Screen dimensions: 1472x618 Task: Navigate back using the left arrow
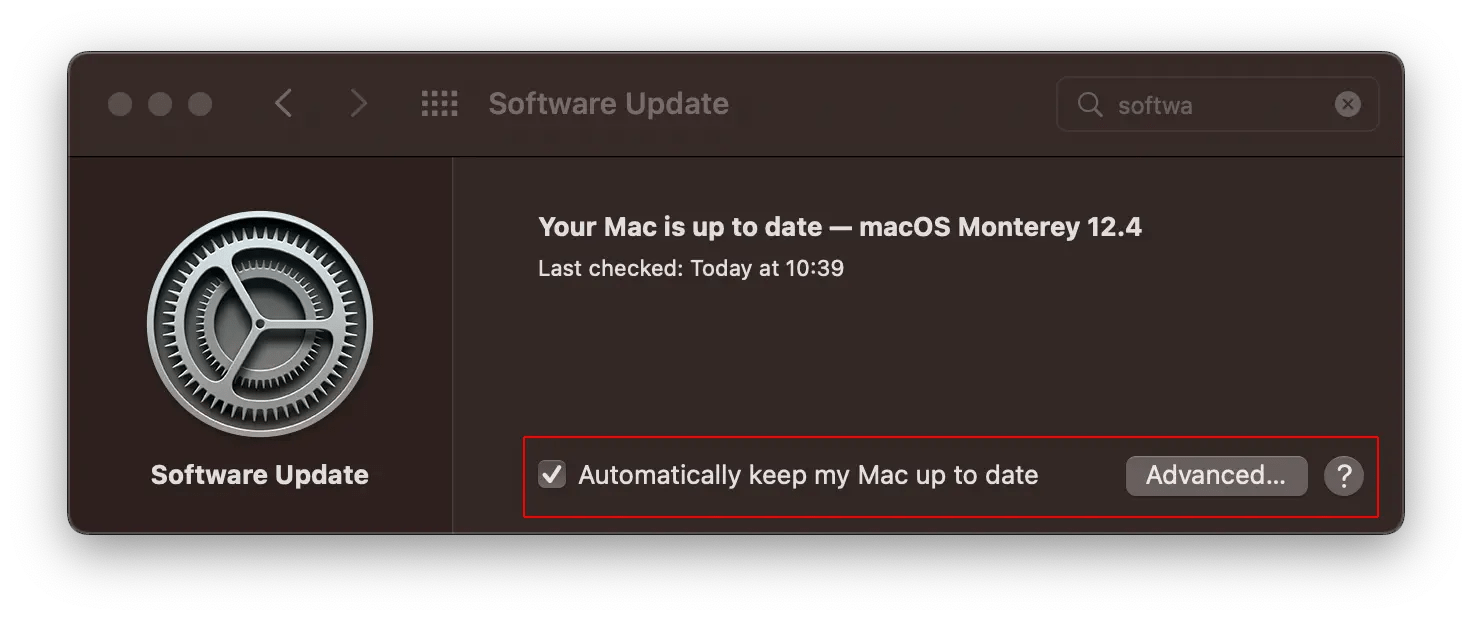pyautogui.click(x=283, y=103)
